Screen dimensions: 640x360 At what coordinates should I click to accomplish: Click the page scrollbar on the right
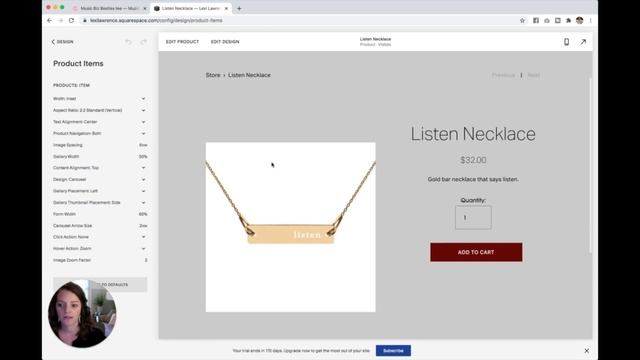590,165
